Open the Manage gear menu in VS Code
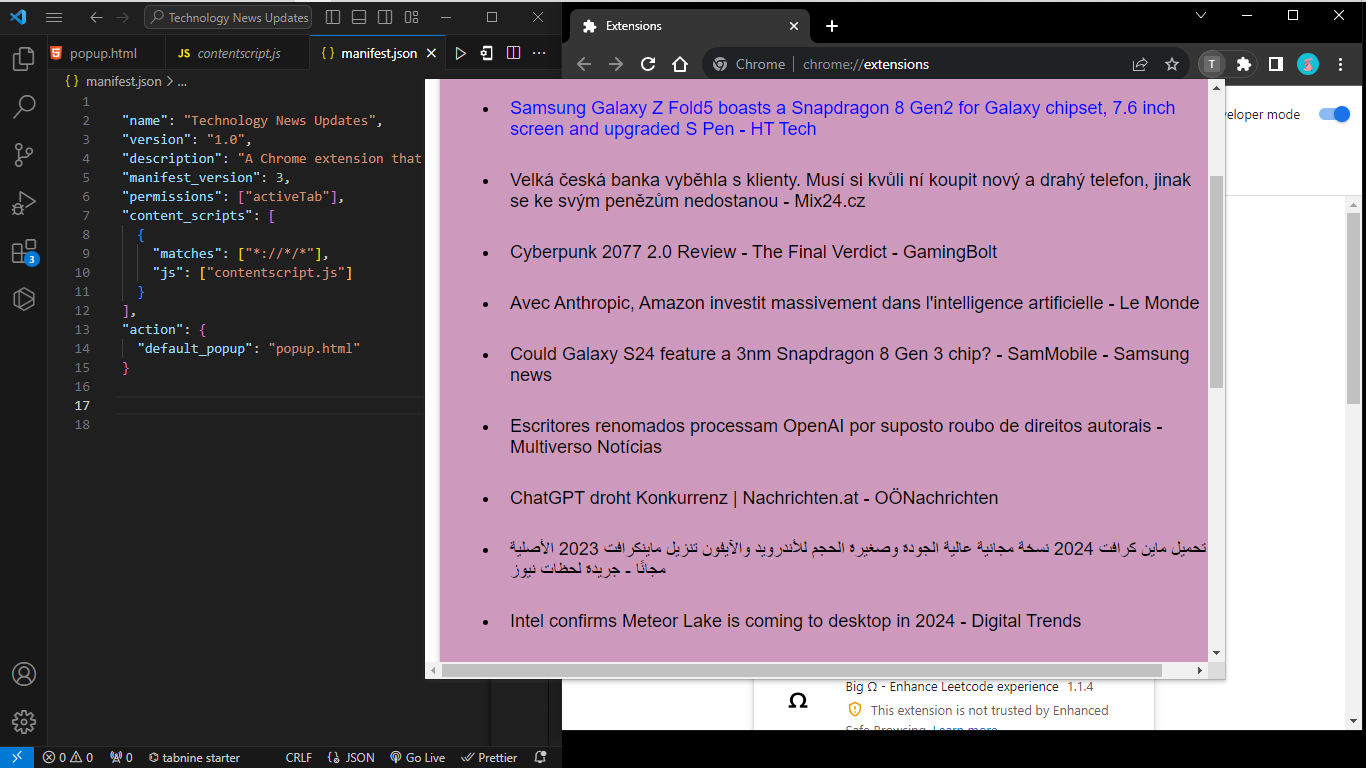Viewport: 1366px width, 768px height. [x=24, y=722]
